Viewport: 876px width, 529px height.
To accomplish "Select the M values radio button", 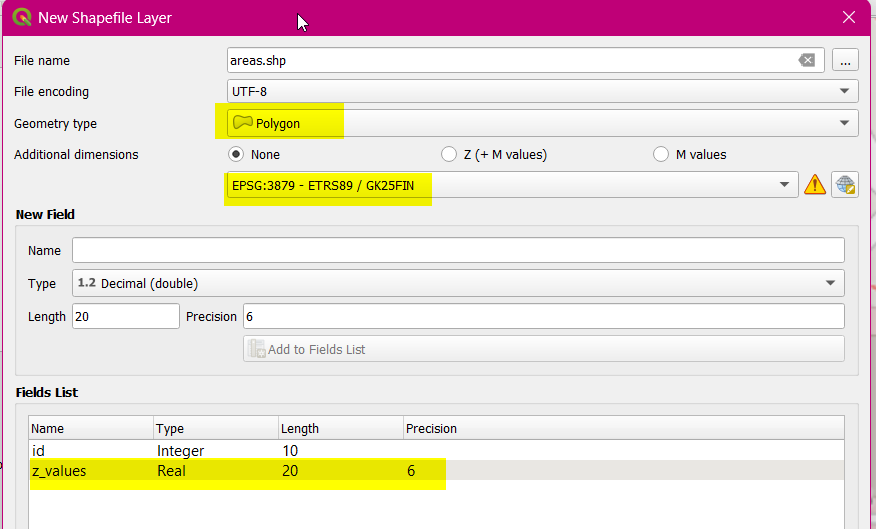I will 661,154.
